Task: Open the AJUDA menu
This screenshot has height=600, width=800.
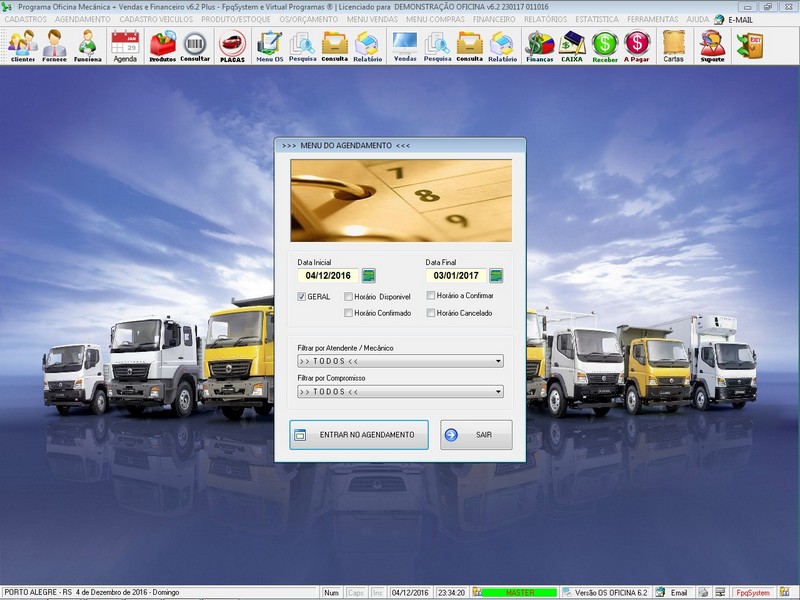Action: tap(697, 19)
